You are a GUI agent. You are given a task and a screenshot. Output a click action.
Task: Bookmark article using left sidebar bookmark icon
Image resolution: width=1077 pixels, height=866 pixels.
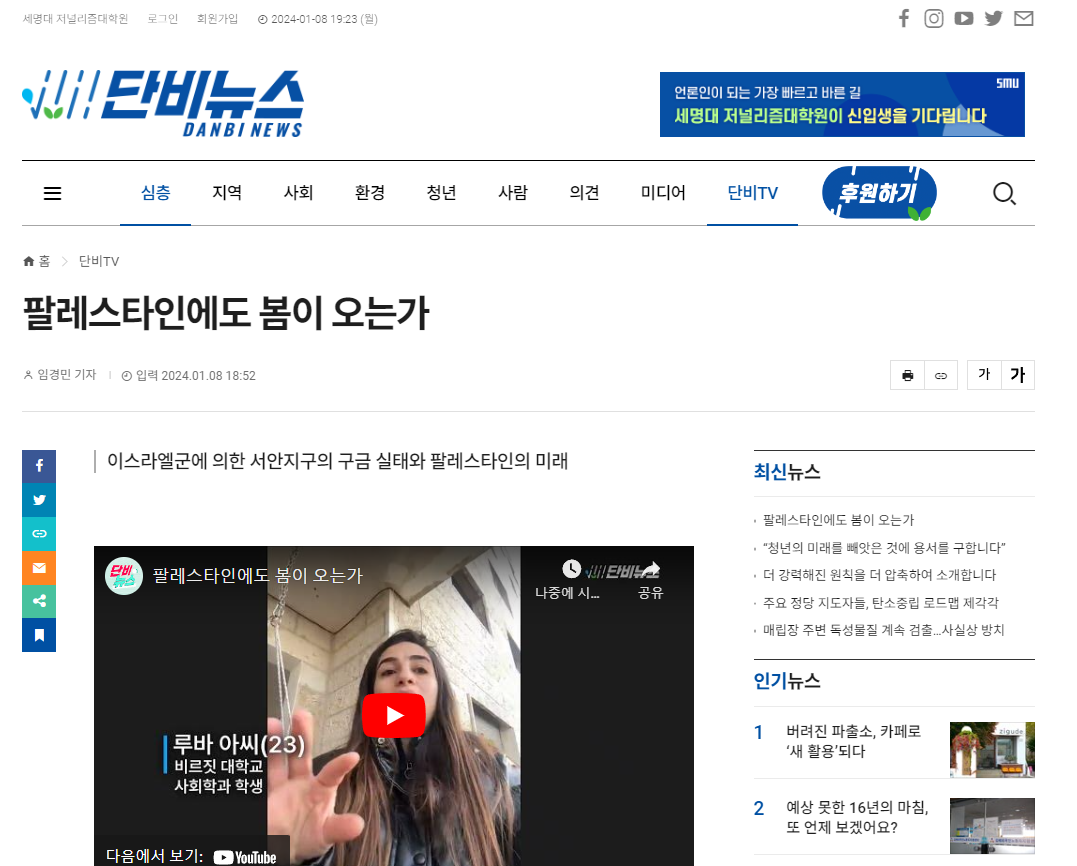point(39,635)
